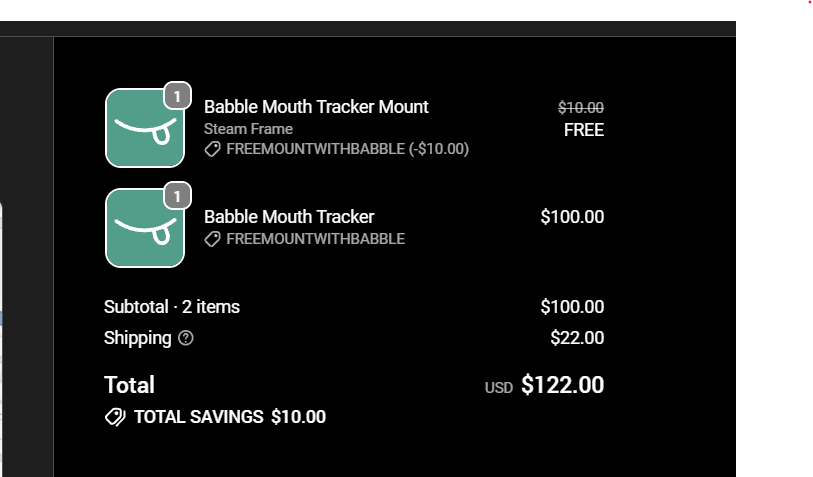The width and height of the screenshot is (813, 477).
Task: Click the FREEMOUNTWITHBABBLE code under Mouth Tracker
Action: click(316, 239)
